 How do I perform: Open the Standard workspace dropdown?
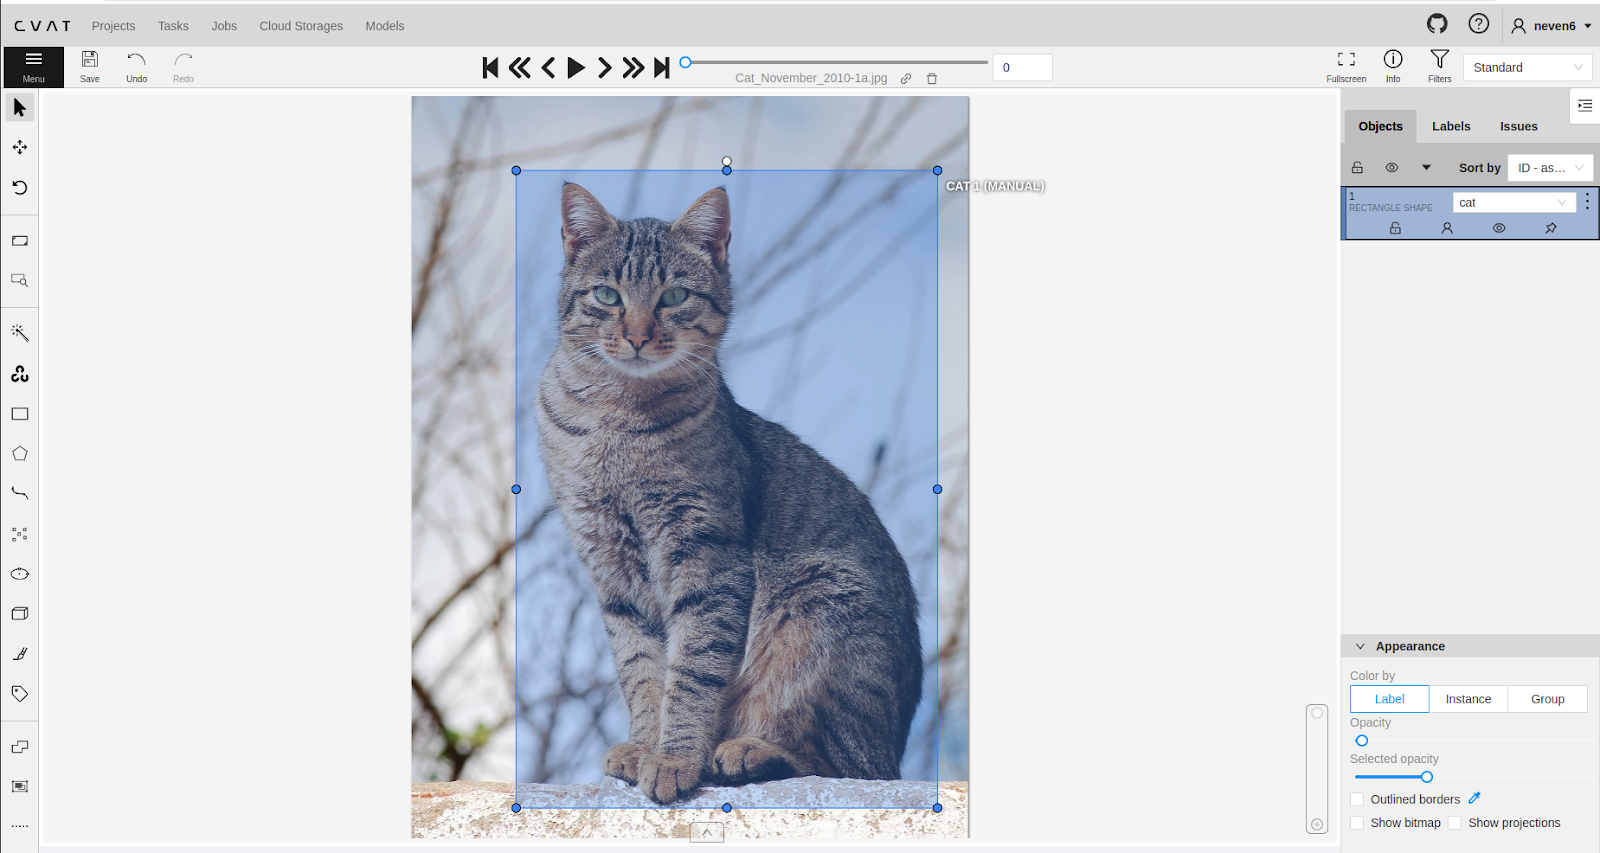pos(1528,67)
